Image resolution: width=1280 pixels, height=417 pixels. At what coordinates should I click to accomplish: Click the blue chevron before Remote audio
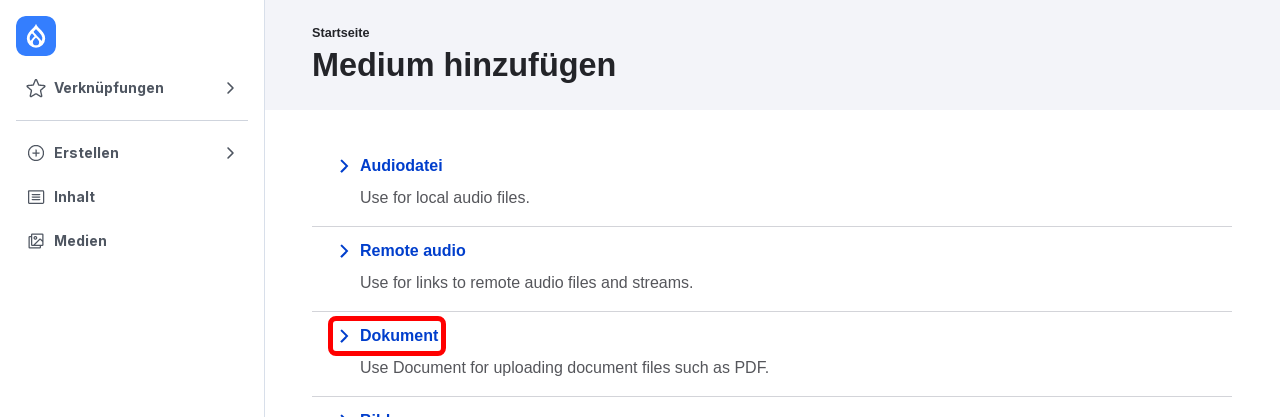click(x=344, y=251)
